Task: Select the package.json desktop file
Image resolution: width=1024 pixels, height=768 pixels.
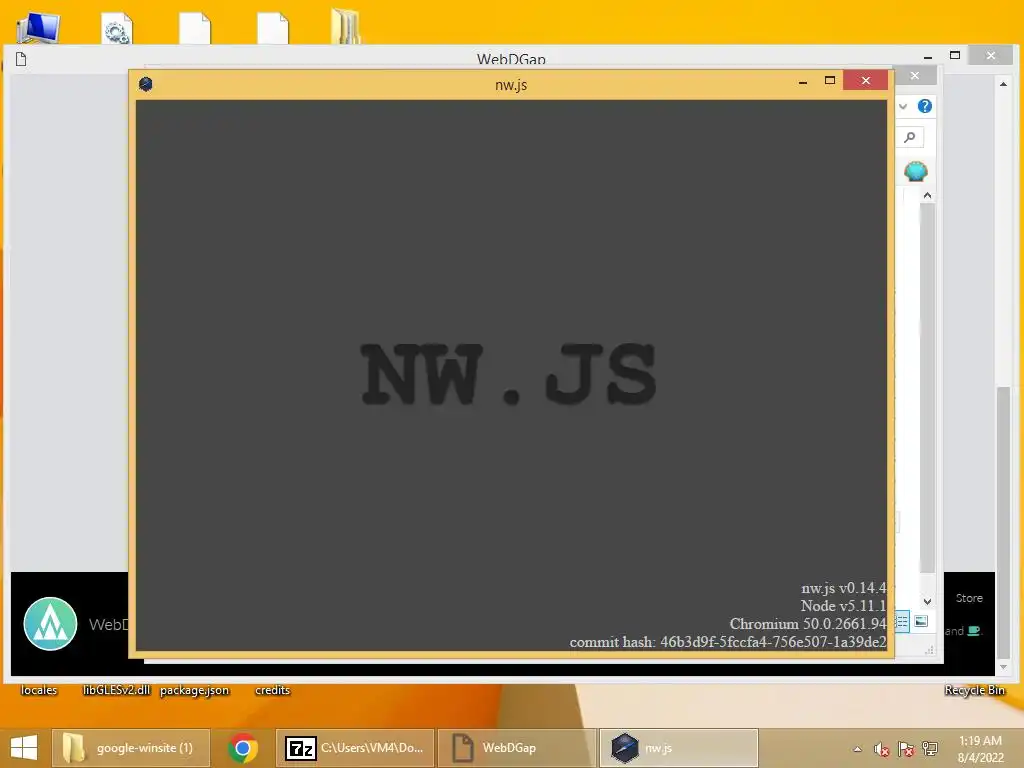Action: [195, 690]
